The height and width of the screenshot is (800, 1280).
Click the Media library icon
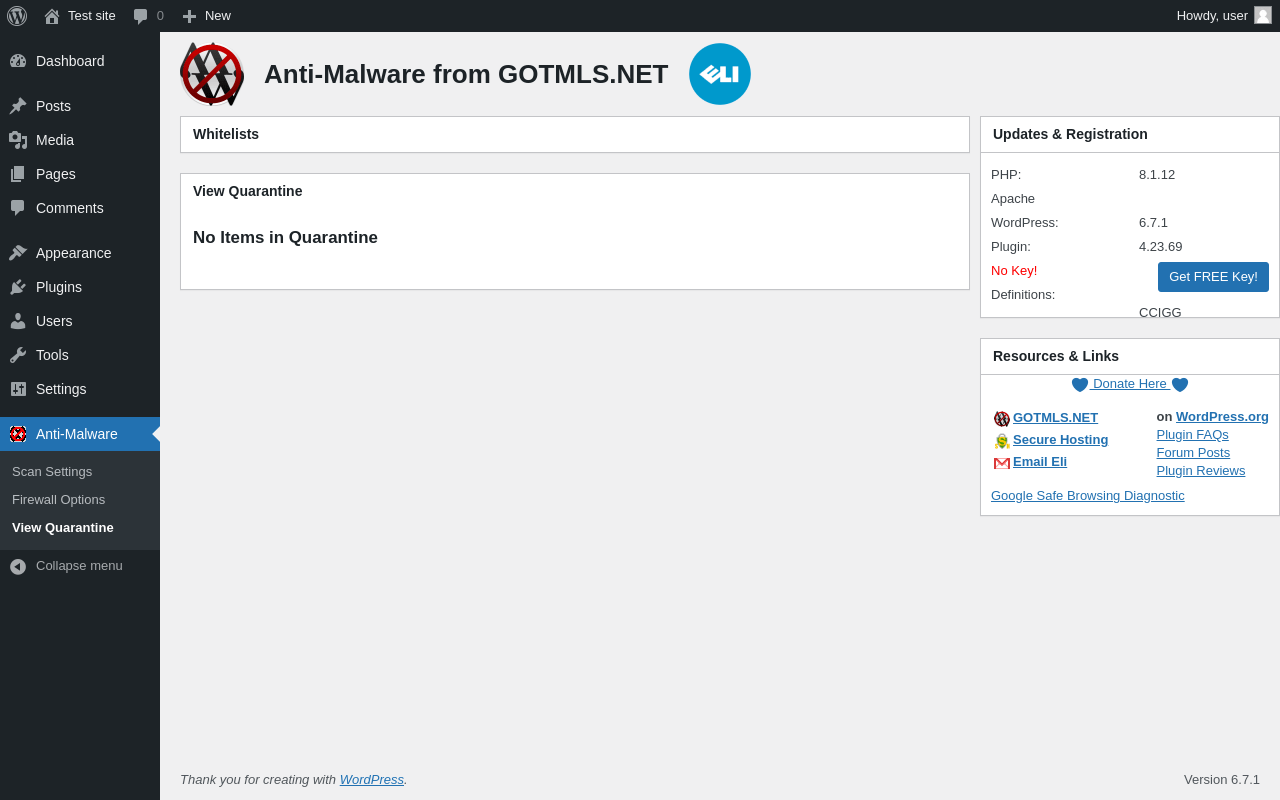coord(18,140)
